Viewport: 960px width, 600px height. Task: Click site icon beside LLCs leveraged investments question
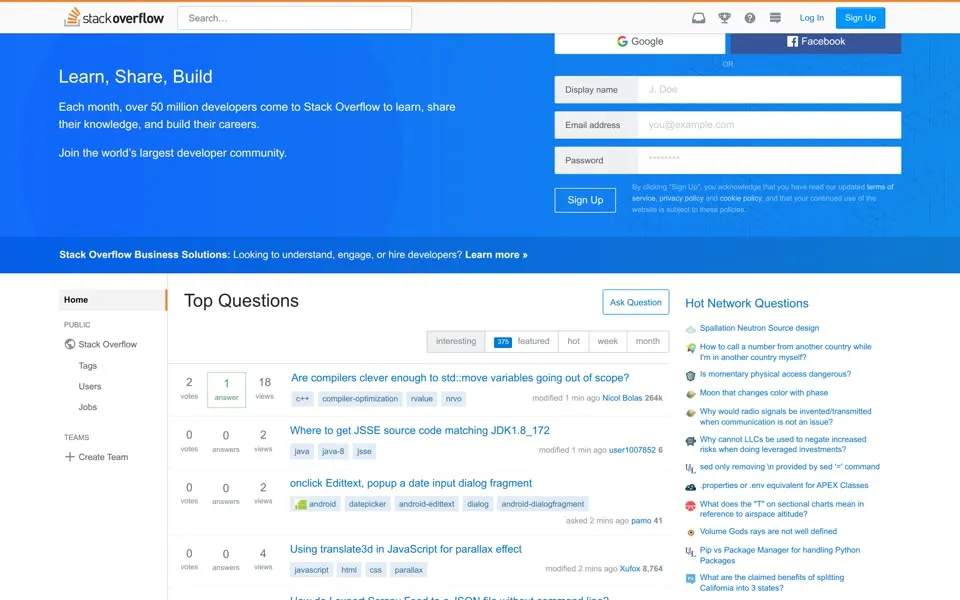click(x=691, y=440)
